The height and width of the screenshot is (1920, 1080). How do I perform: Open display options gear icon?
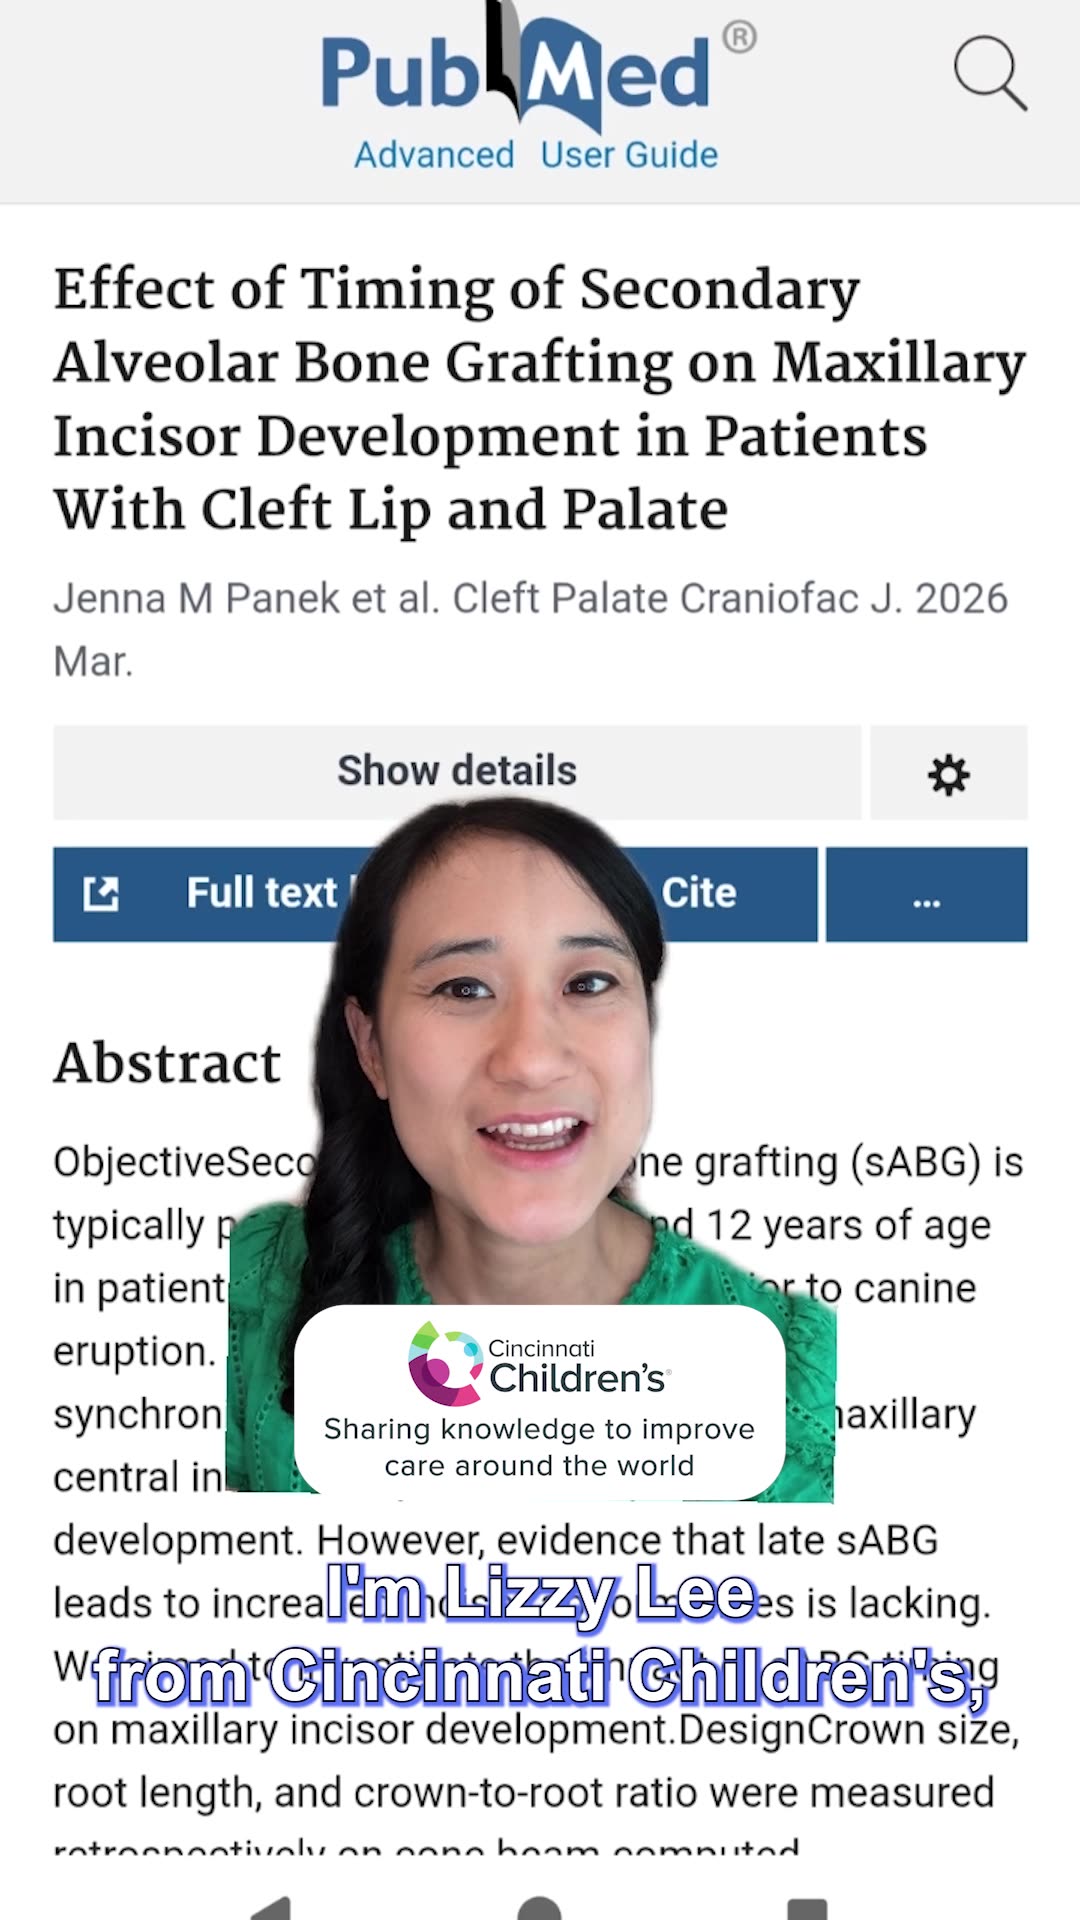click(x=948, y=773)
